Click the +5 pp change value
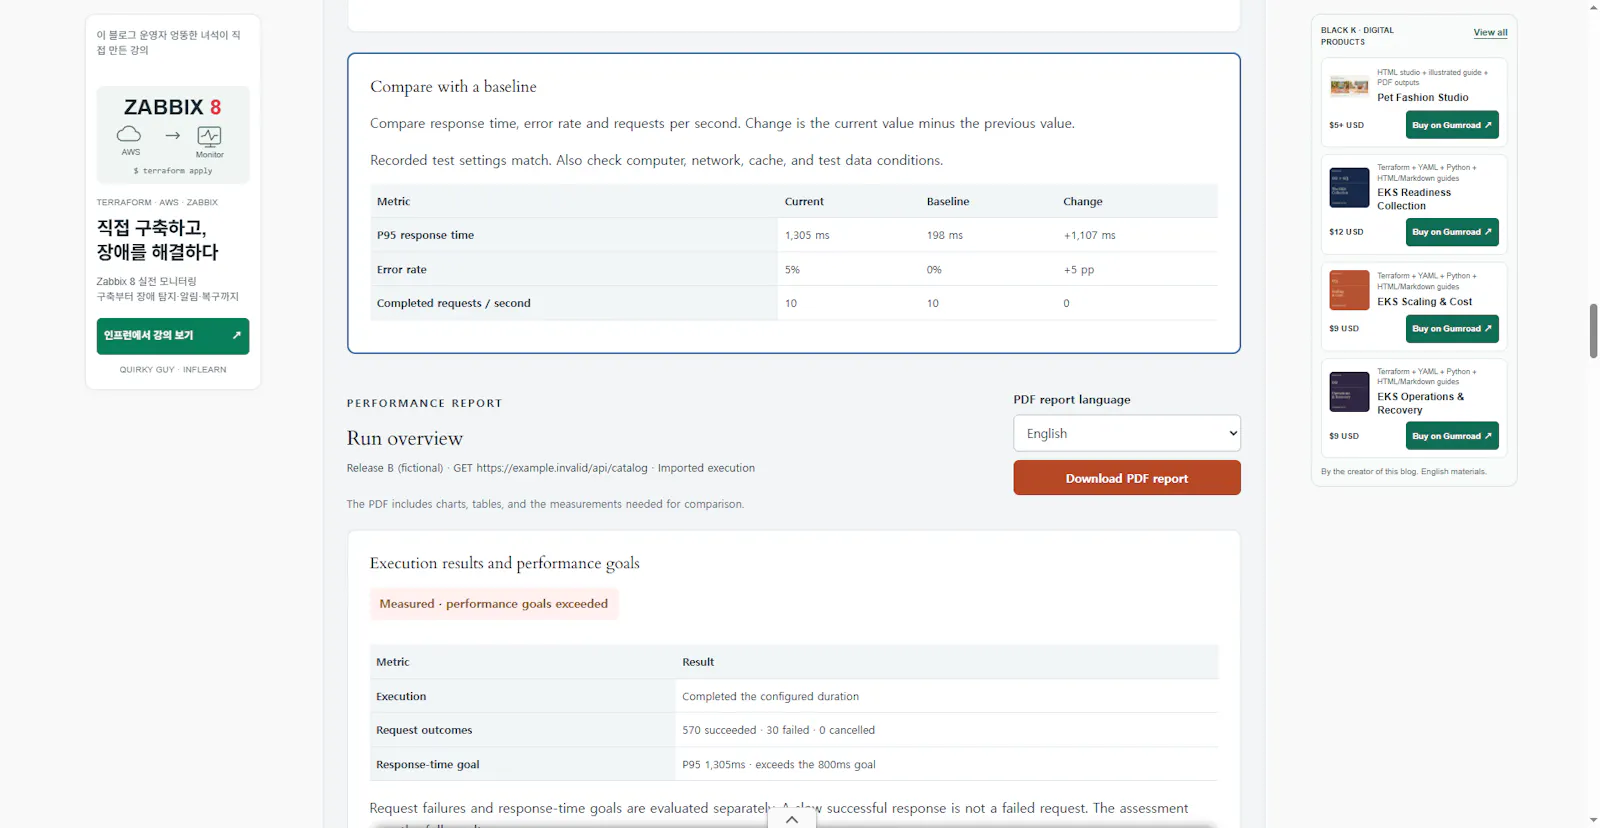 click(1079, 270)
